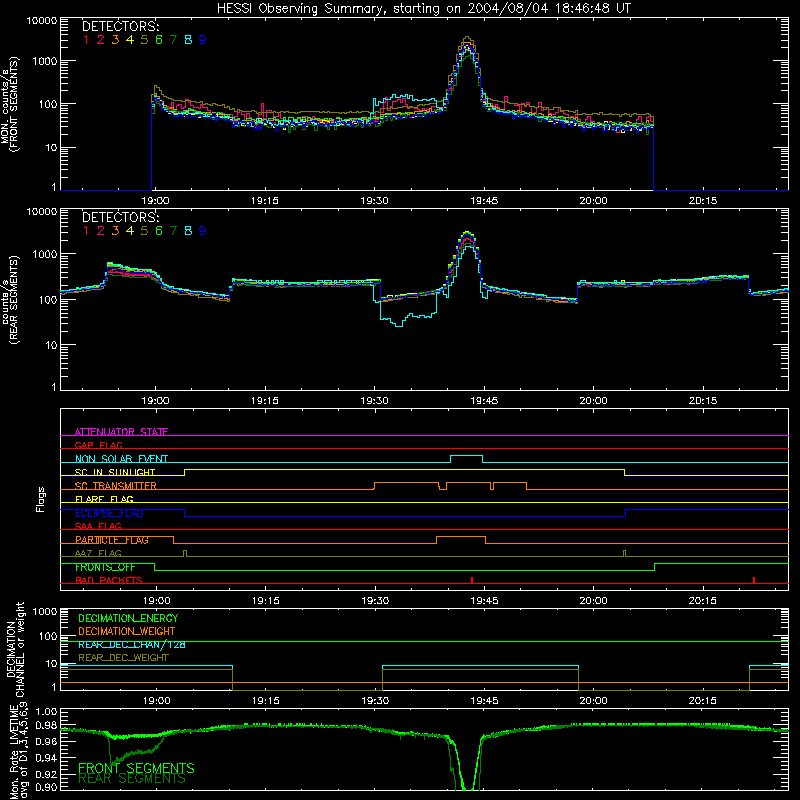Click DETECTORS: label in front segments plot
Screen dimensions: 800x800
click(120, 27)
